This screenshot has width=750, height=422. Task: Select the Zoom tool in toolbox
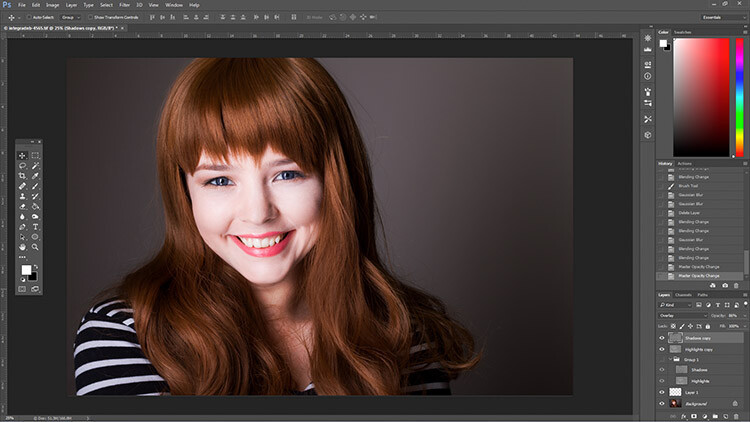(x=35, y=247)
